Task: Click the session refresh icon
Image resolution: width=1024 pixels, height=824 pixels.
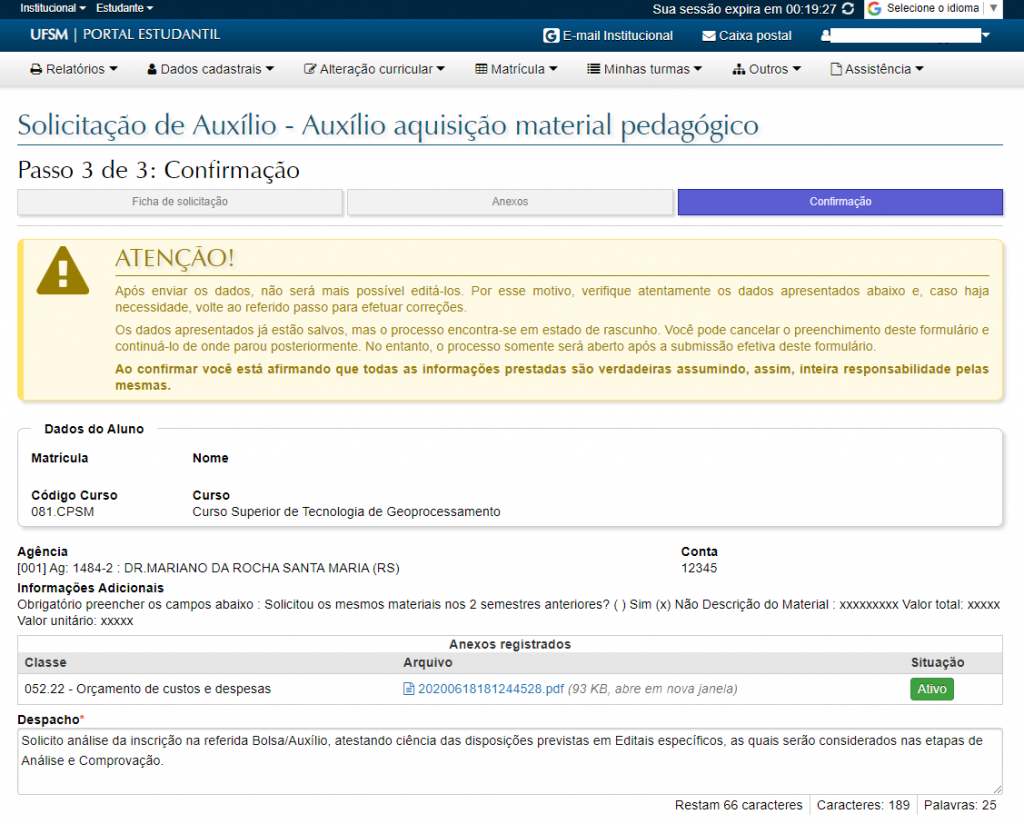Action: point(849,9)
